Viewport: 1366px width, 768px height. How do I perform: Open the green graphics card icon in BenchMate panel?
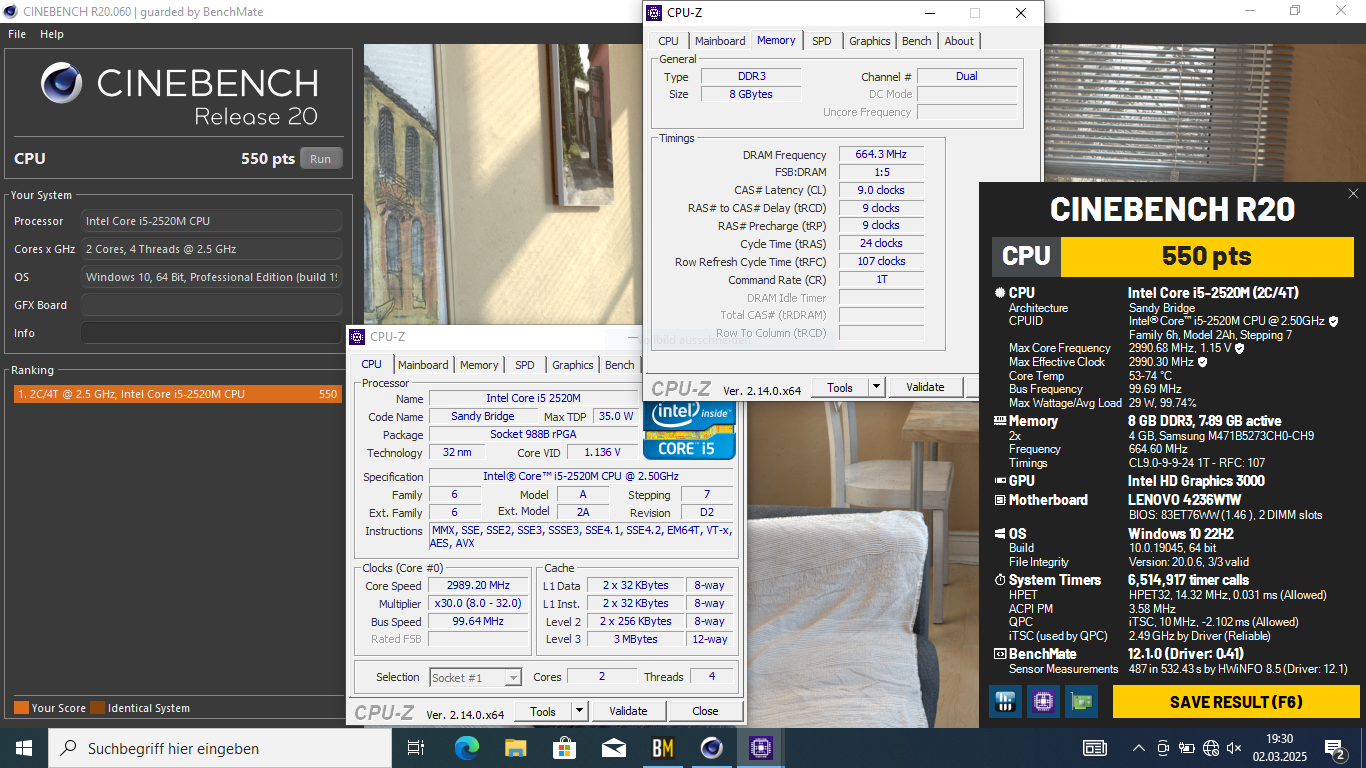1081,701
